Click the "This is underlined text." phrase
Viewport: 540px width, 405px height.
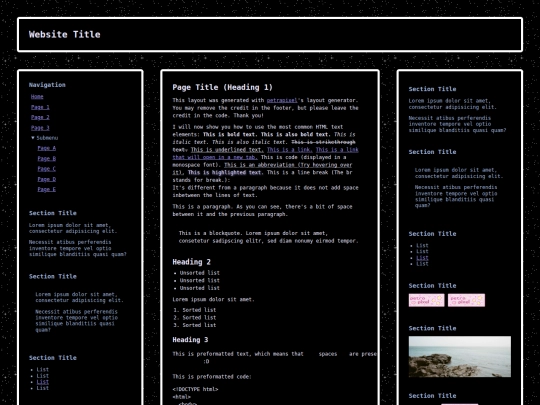227,149
